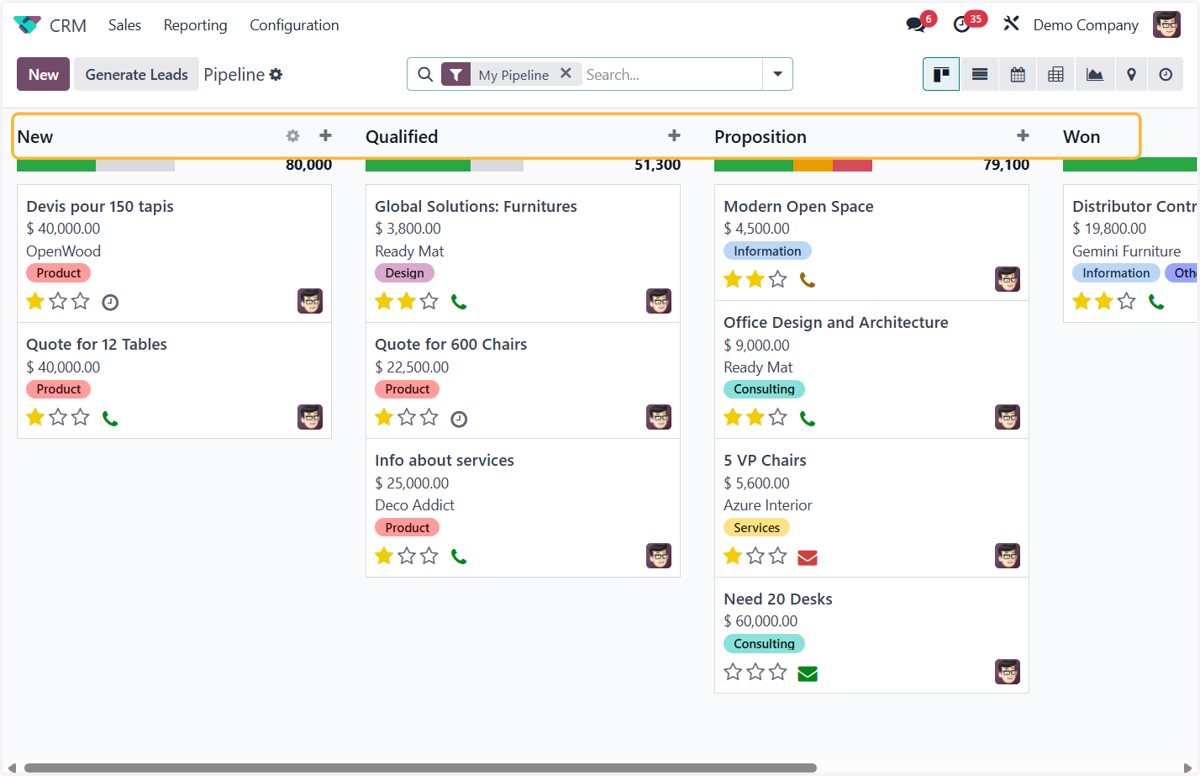Open settings gear of the New column
This screenshot has width=1200, height=776.
point(293,136)
